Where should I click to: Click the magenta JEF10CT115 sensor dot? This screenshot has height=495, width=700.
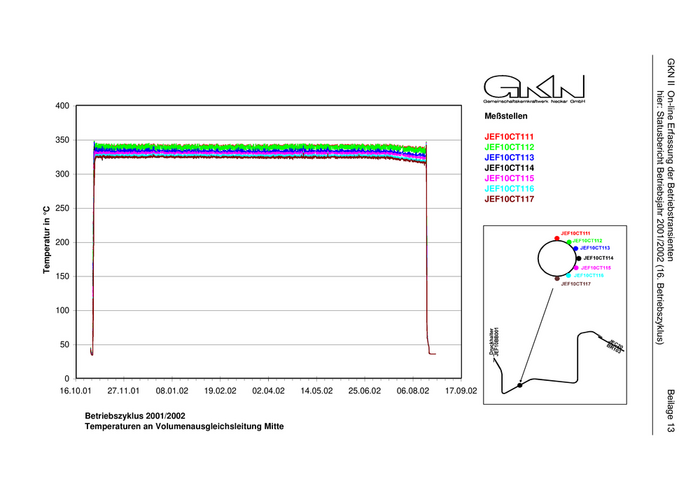[576, 268]
